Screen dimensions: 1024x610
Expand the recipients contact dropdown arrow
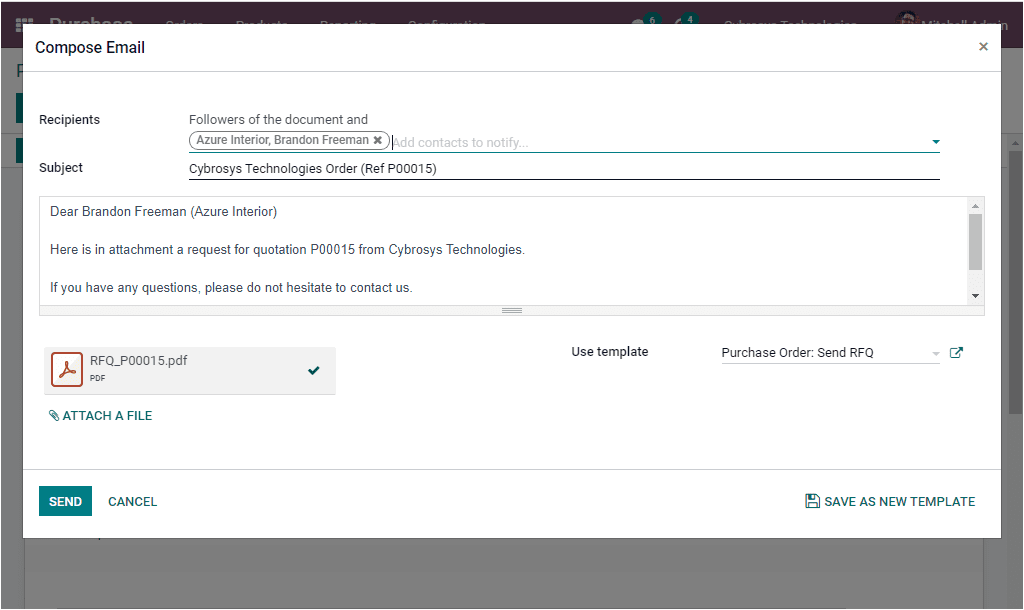pyautogui.click(x=935, y=140)
